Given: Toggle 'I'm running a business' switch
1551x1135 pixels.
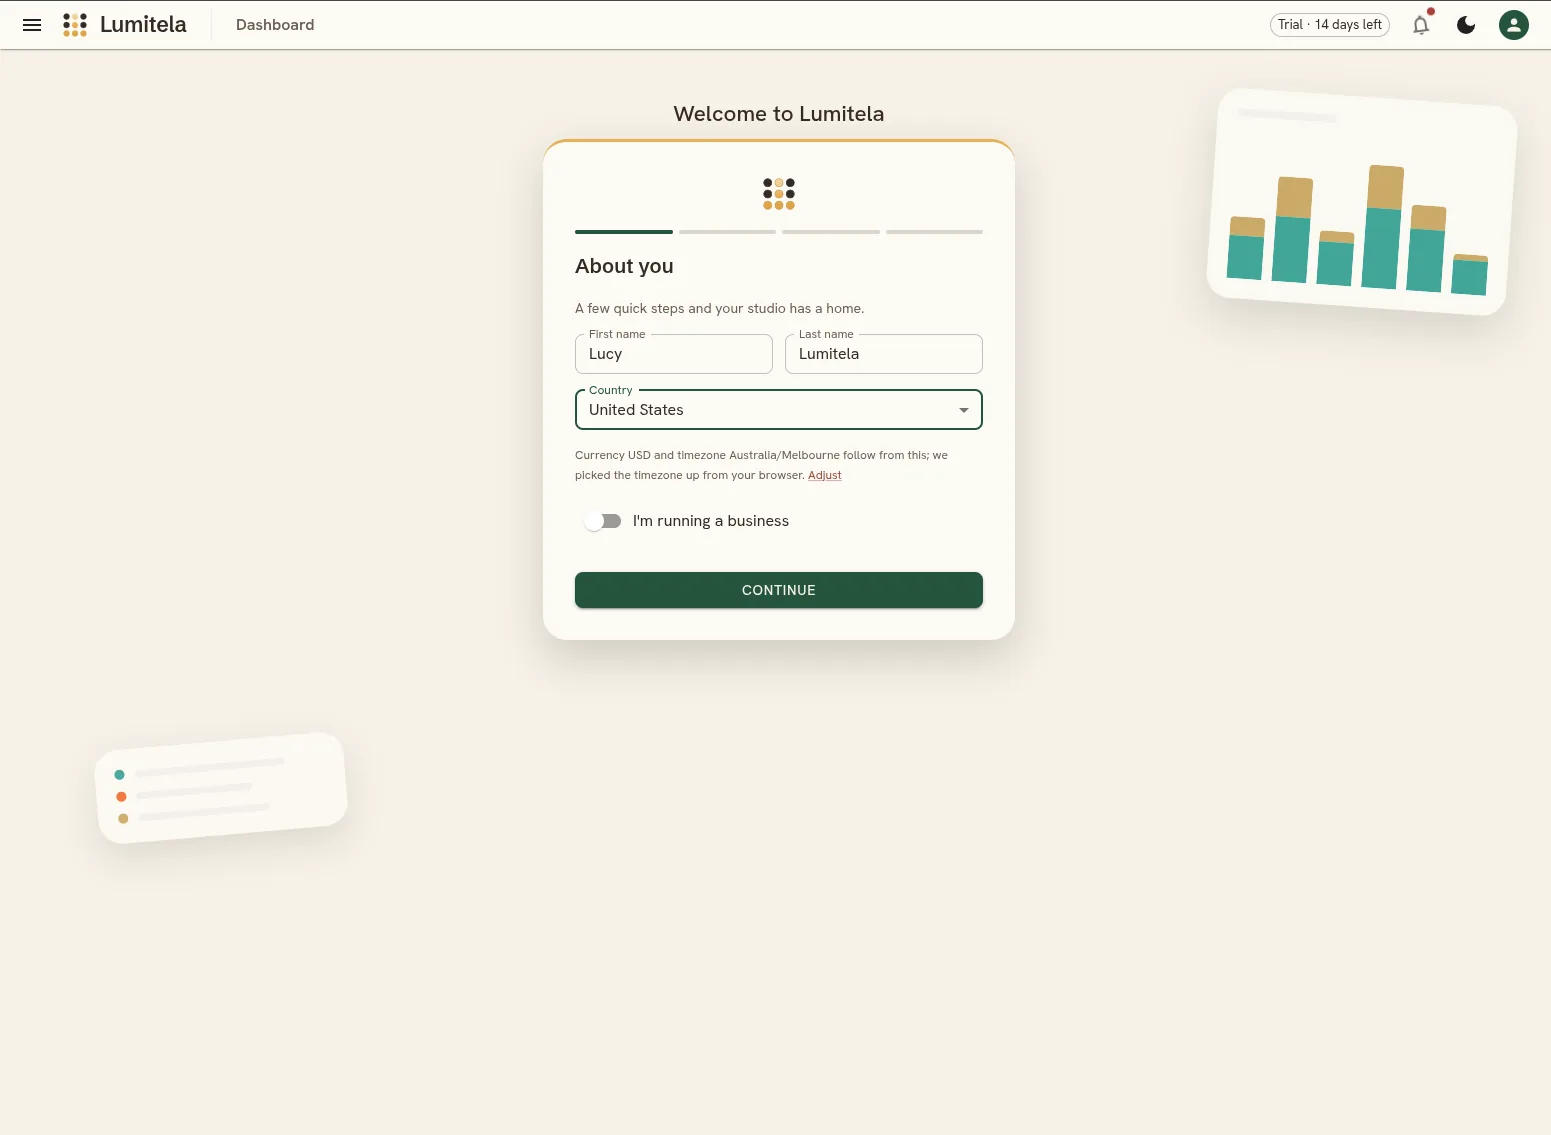Looking at the screenshot, I should click(603, 521).
